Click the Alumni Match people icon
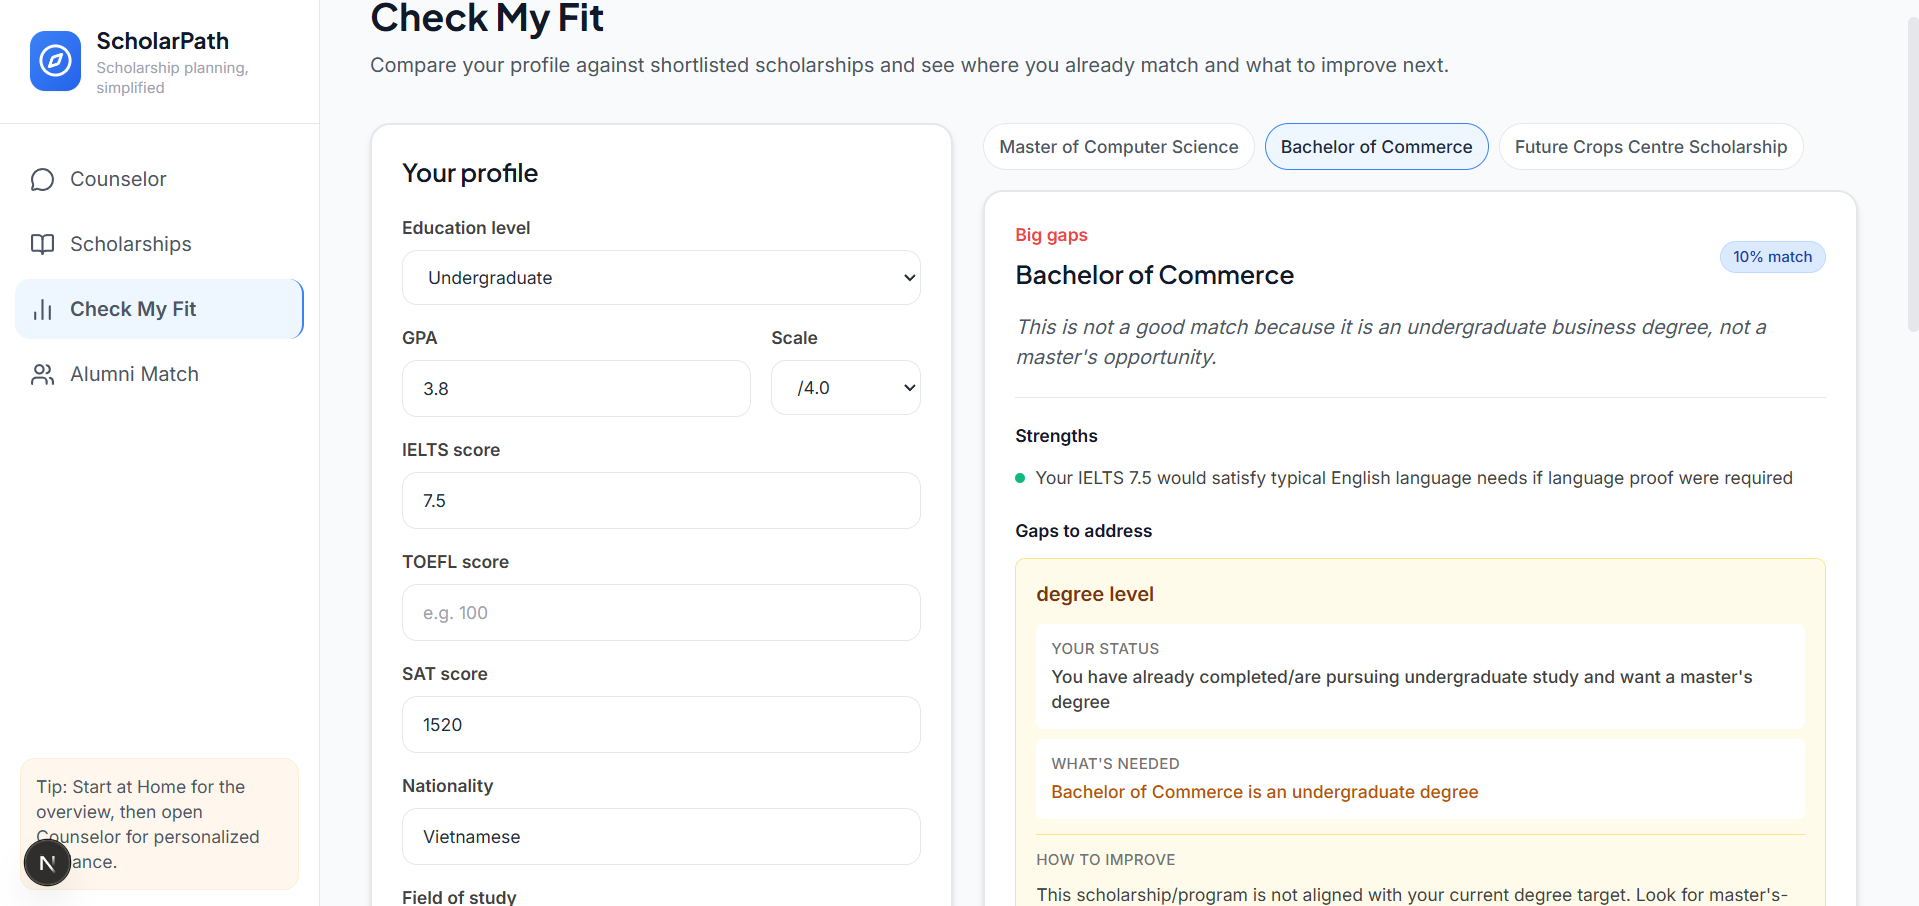 tap(42, 374)
